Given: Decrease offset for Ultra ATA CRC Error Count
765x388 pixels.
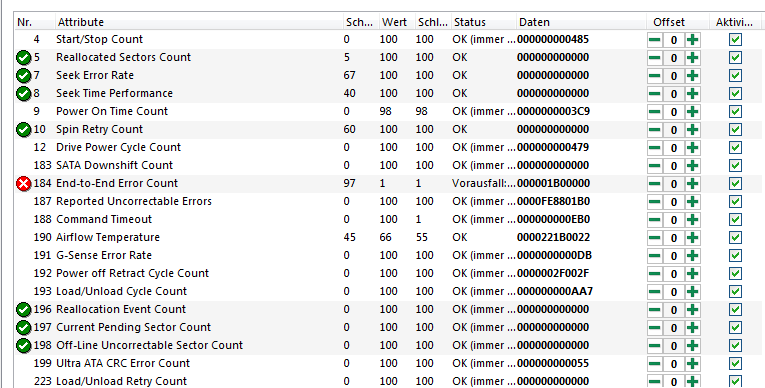Looking at the screenshot, I should coord(655,364).
